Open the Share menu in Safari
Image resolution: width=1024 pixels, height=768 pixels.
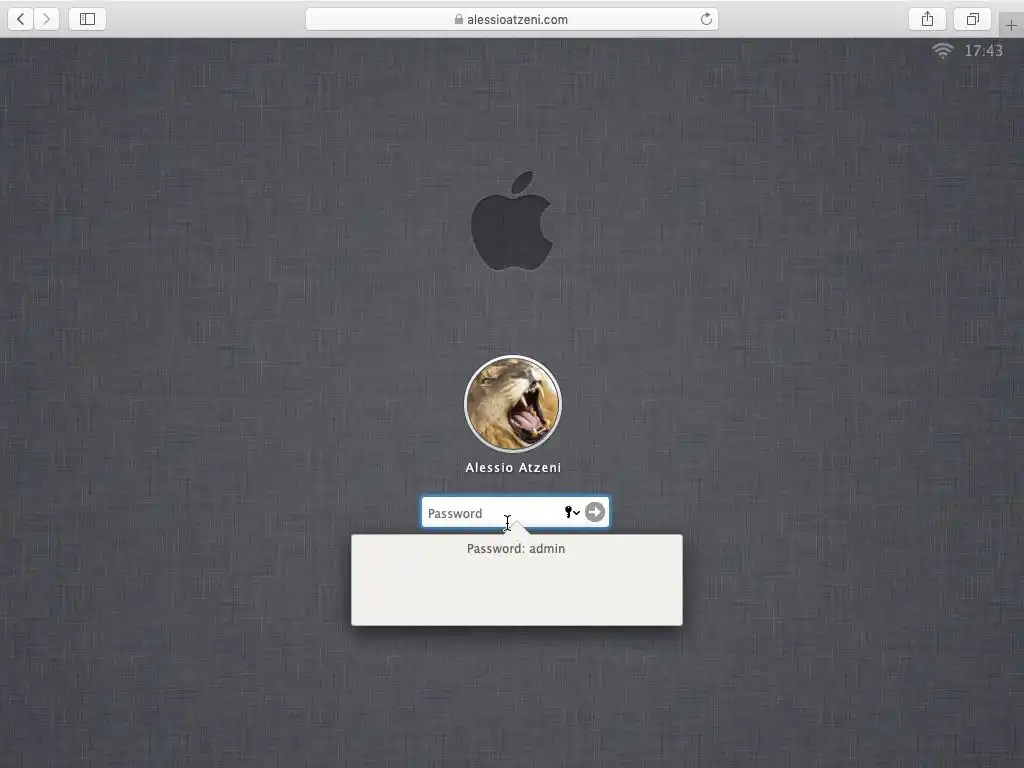(927, 19)
